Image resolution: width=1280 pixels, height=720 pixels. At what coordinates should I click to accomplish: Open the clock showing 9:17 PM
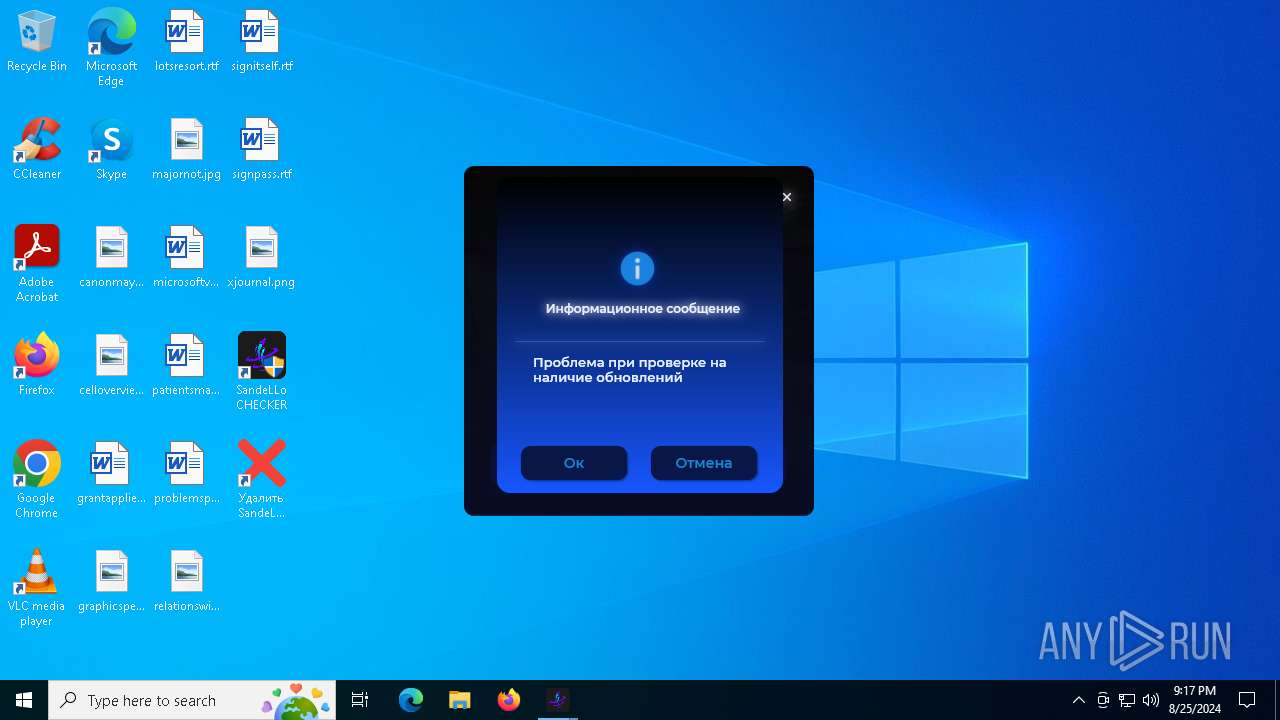pos(1195,700)
